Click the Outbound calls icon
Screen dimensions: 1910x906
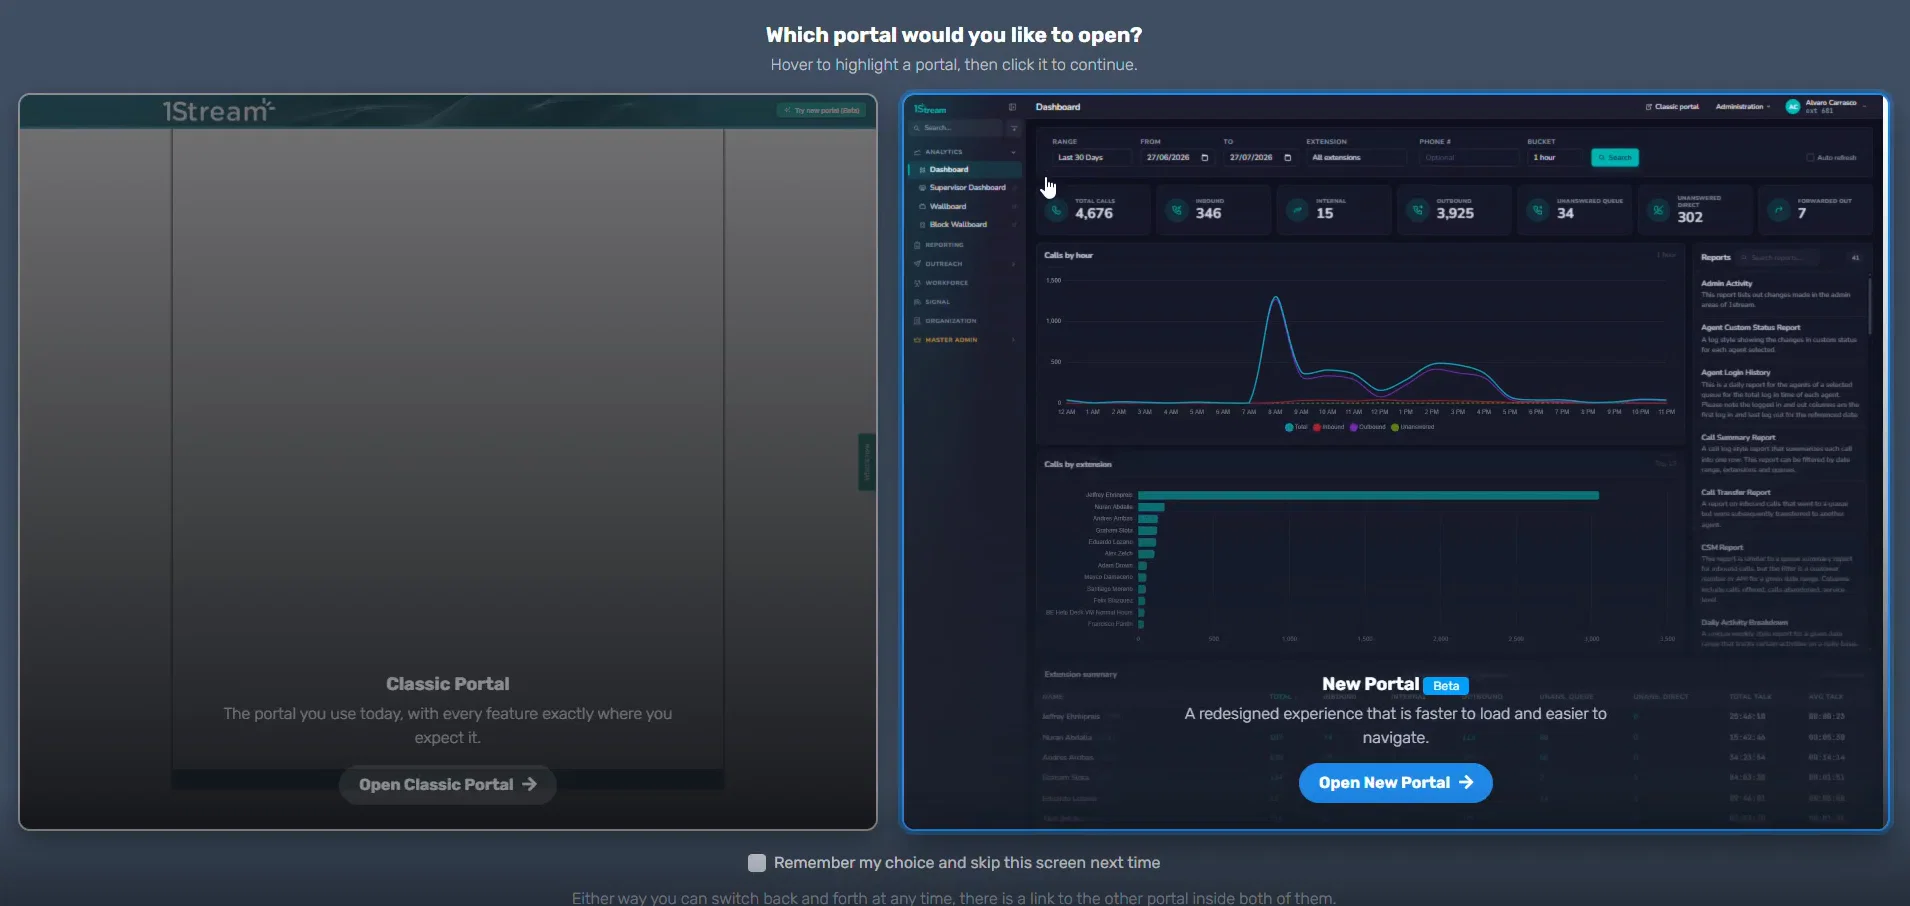(x=1417, y=210)
